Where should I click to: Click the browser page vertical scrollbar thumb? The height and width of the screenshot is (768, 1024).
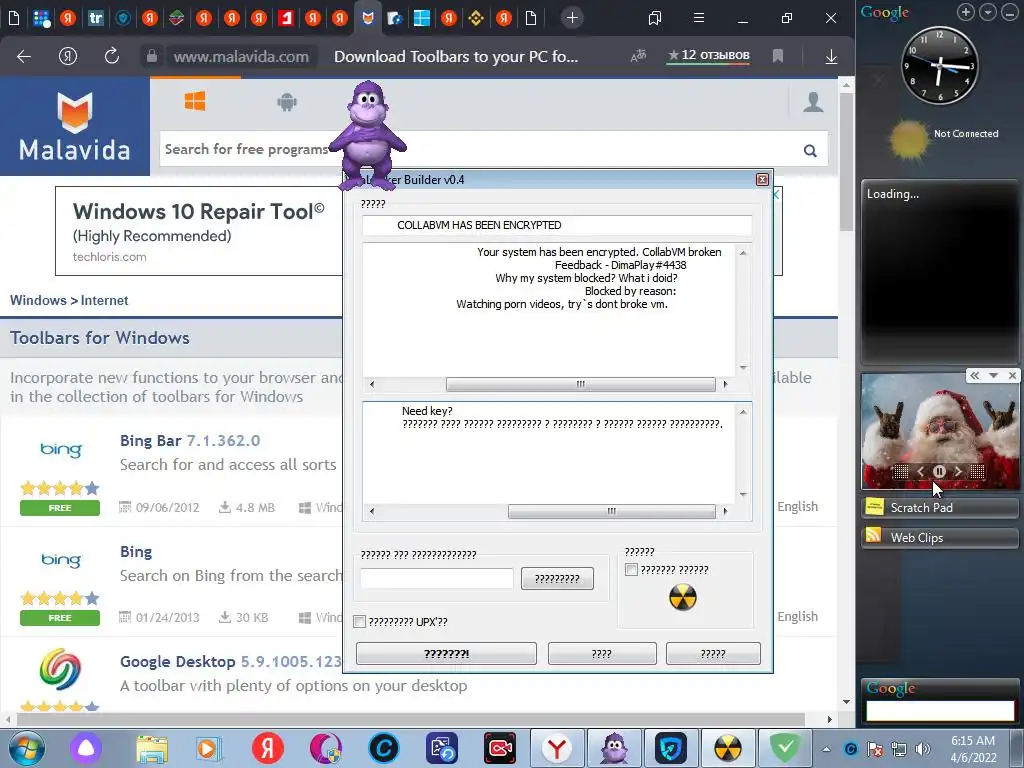(846, 162)
